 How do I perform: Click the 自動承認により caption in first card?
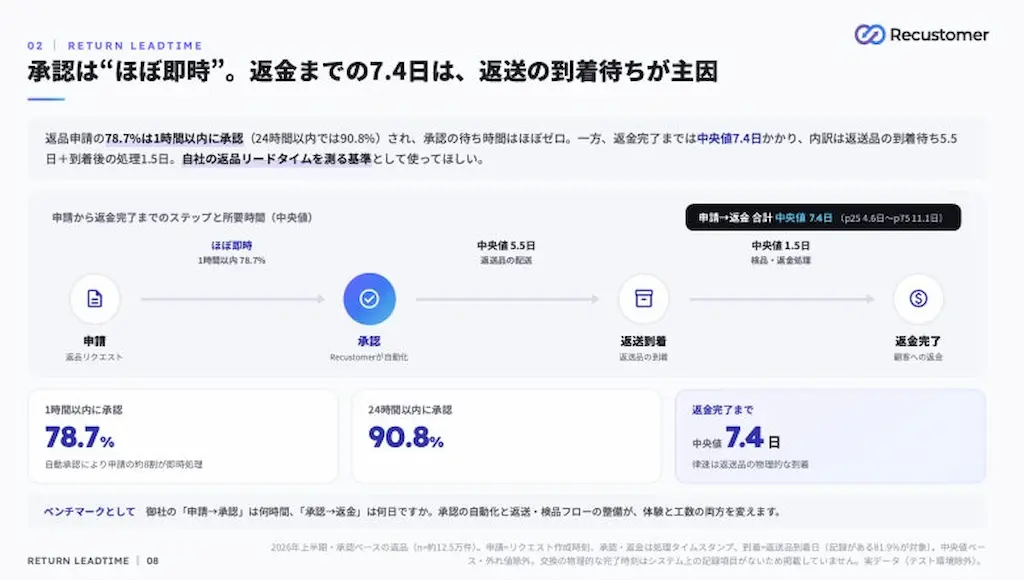coord(123,464)
